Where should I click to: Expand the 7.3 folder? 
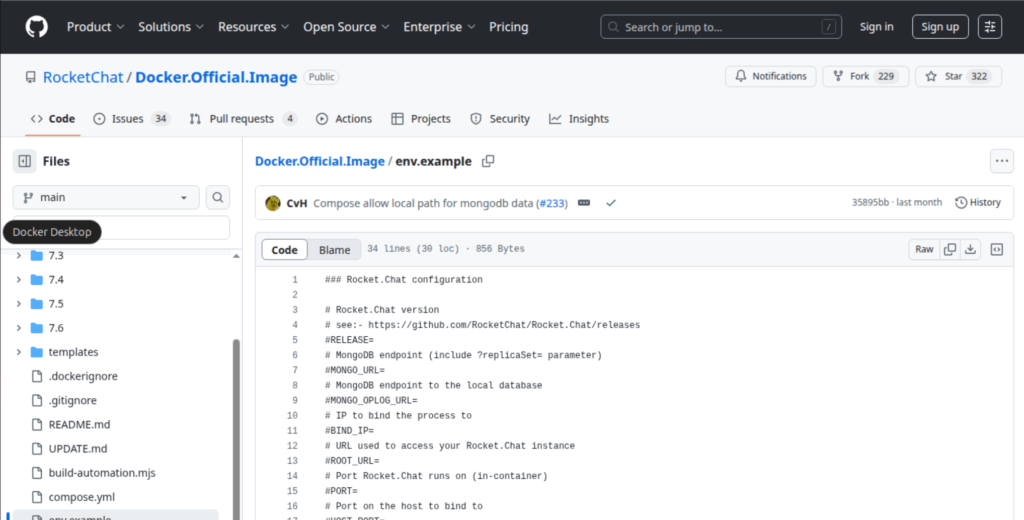pyautogui.click(x=18, y=255)
